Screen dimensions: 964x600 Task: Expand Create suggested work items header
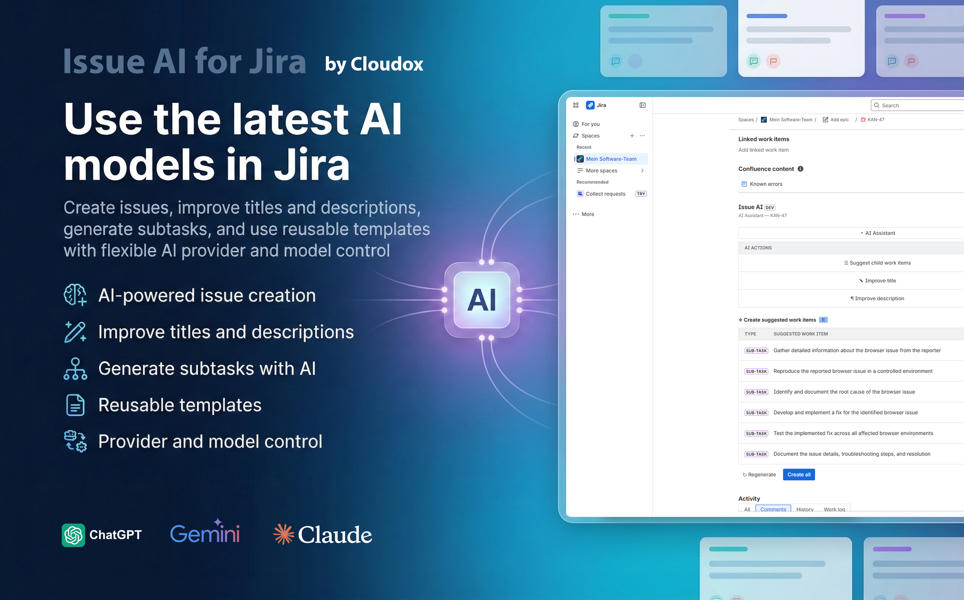tap(780, 320)
